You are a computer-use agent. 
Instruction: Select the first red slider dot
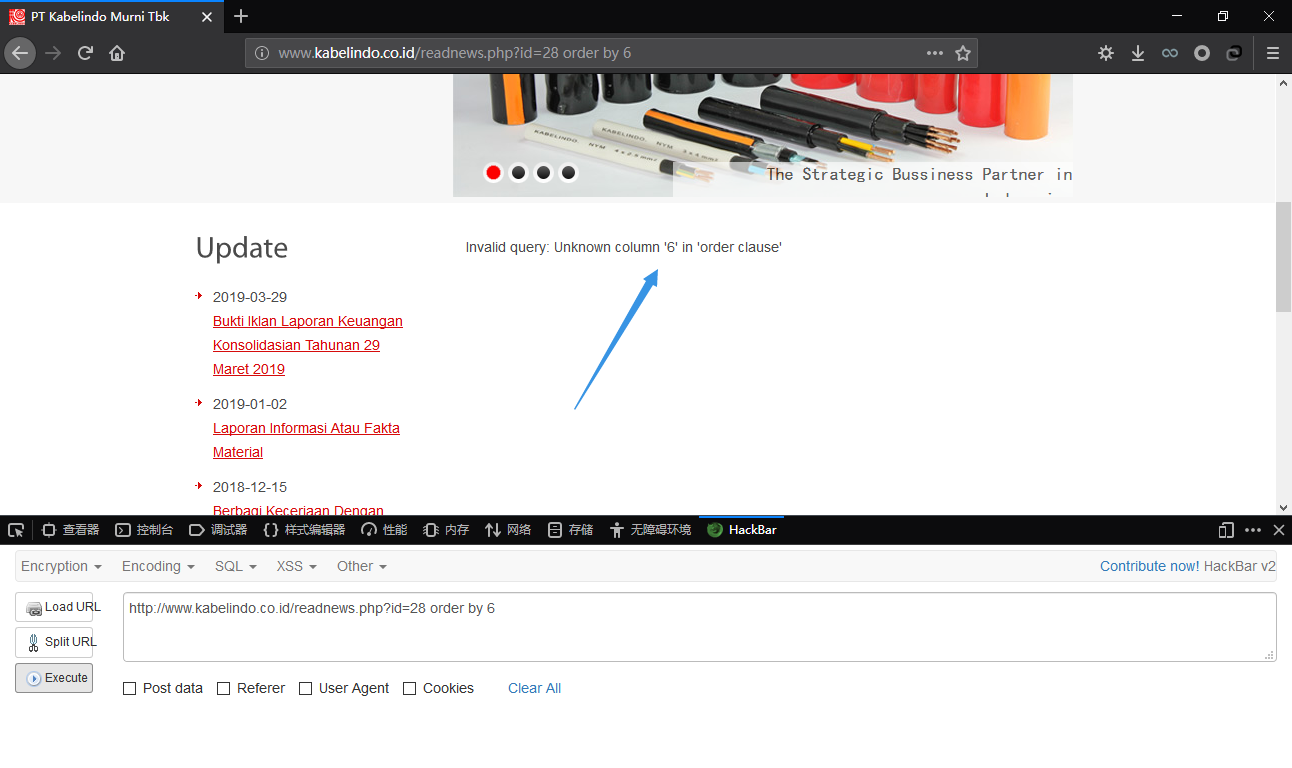click(x=493, y=173)
